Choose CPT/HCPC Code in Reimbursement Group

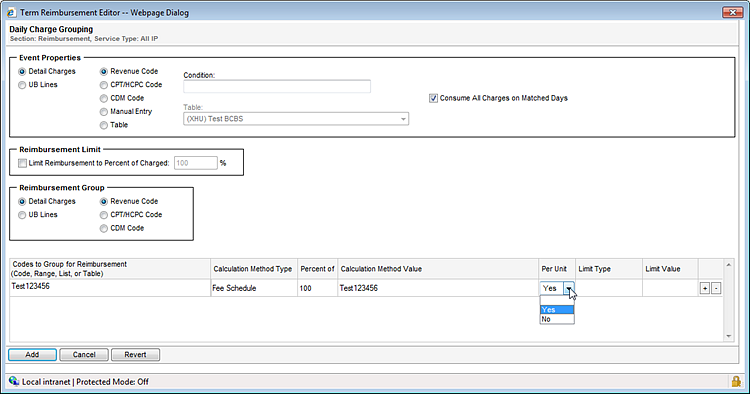pos(104,215)
